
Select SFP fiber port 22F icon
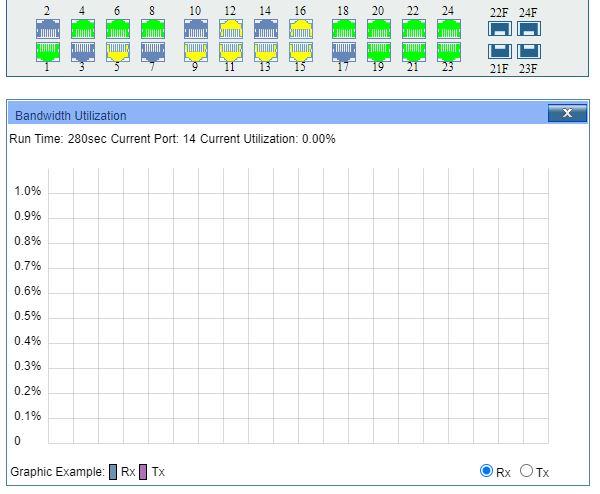[x=500, y=29]
